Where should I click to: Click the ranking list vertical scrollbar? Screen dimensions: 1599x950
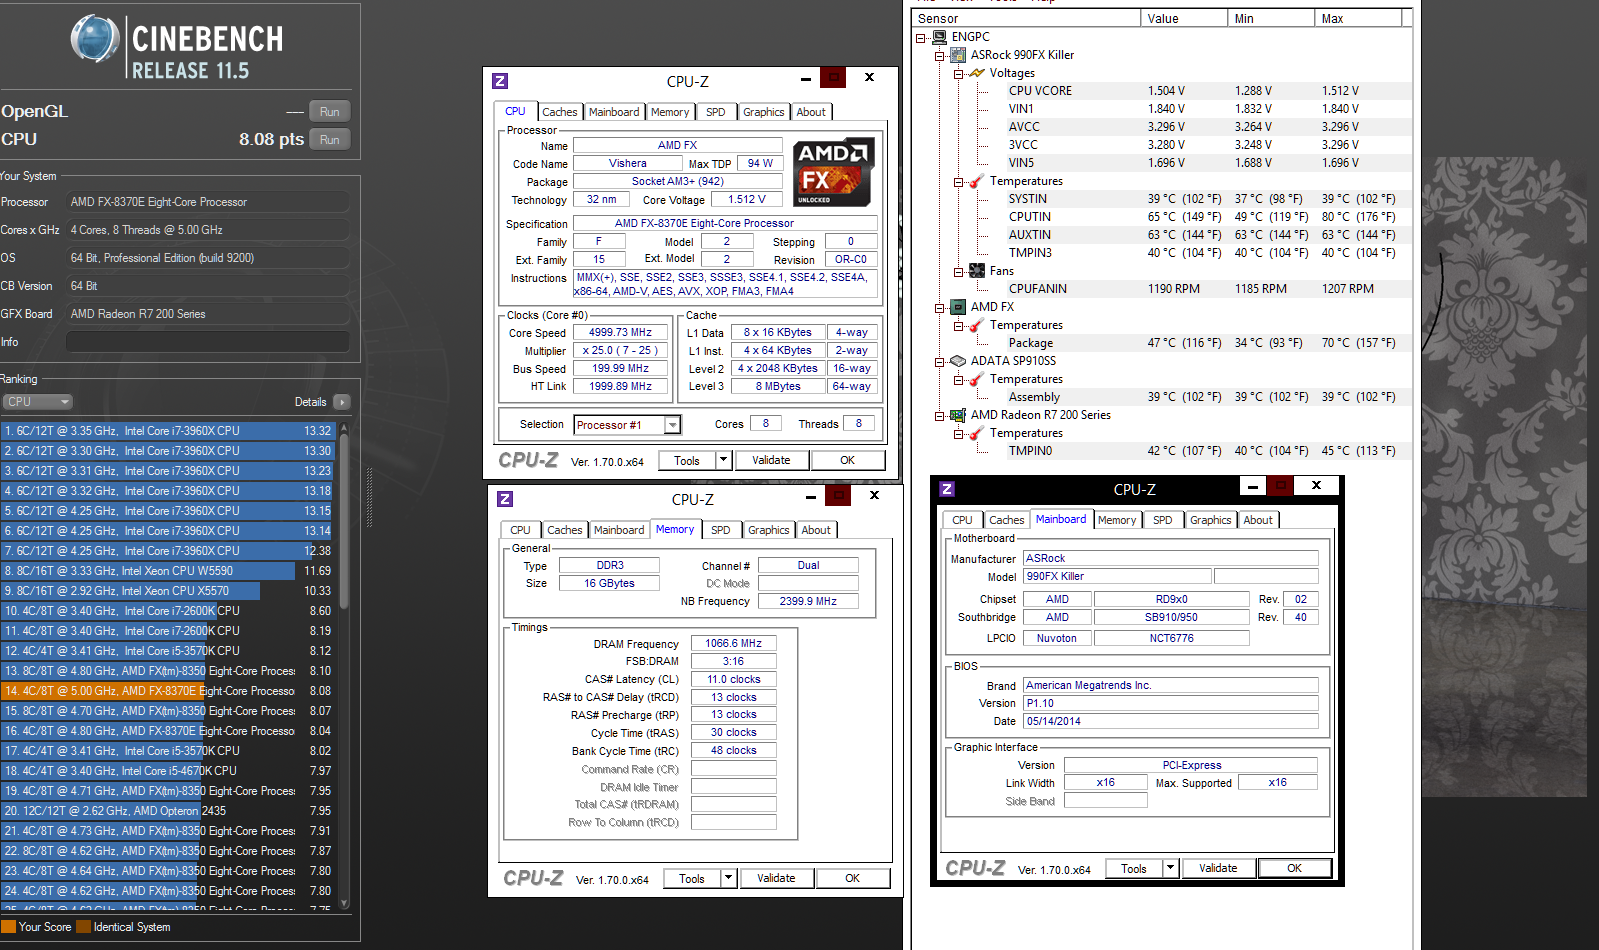[344, 665]
